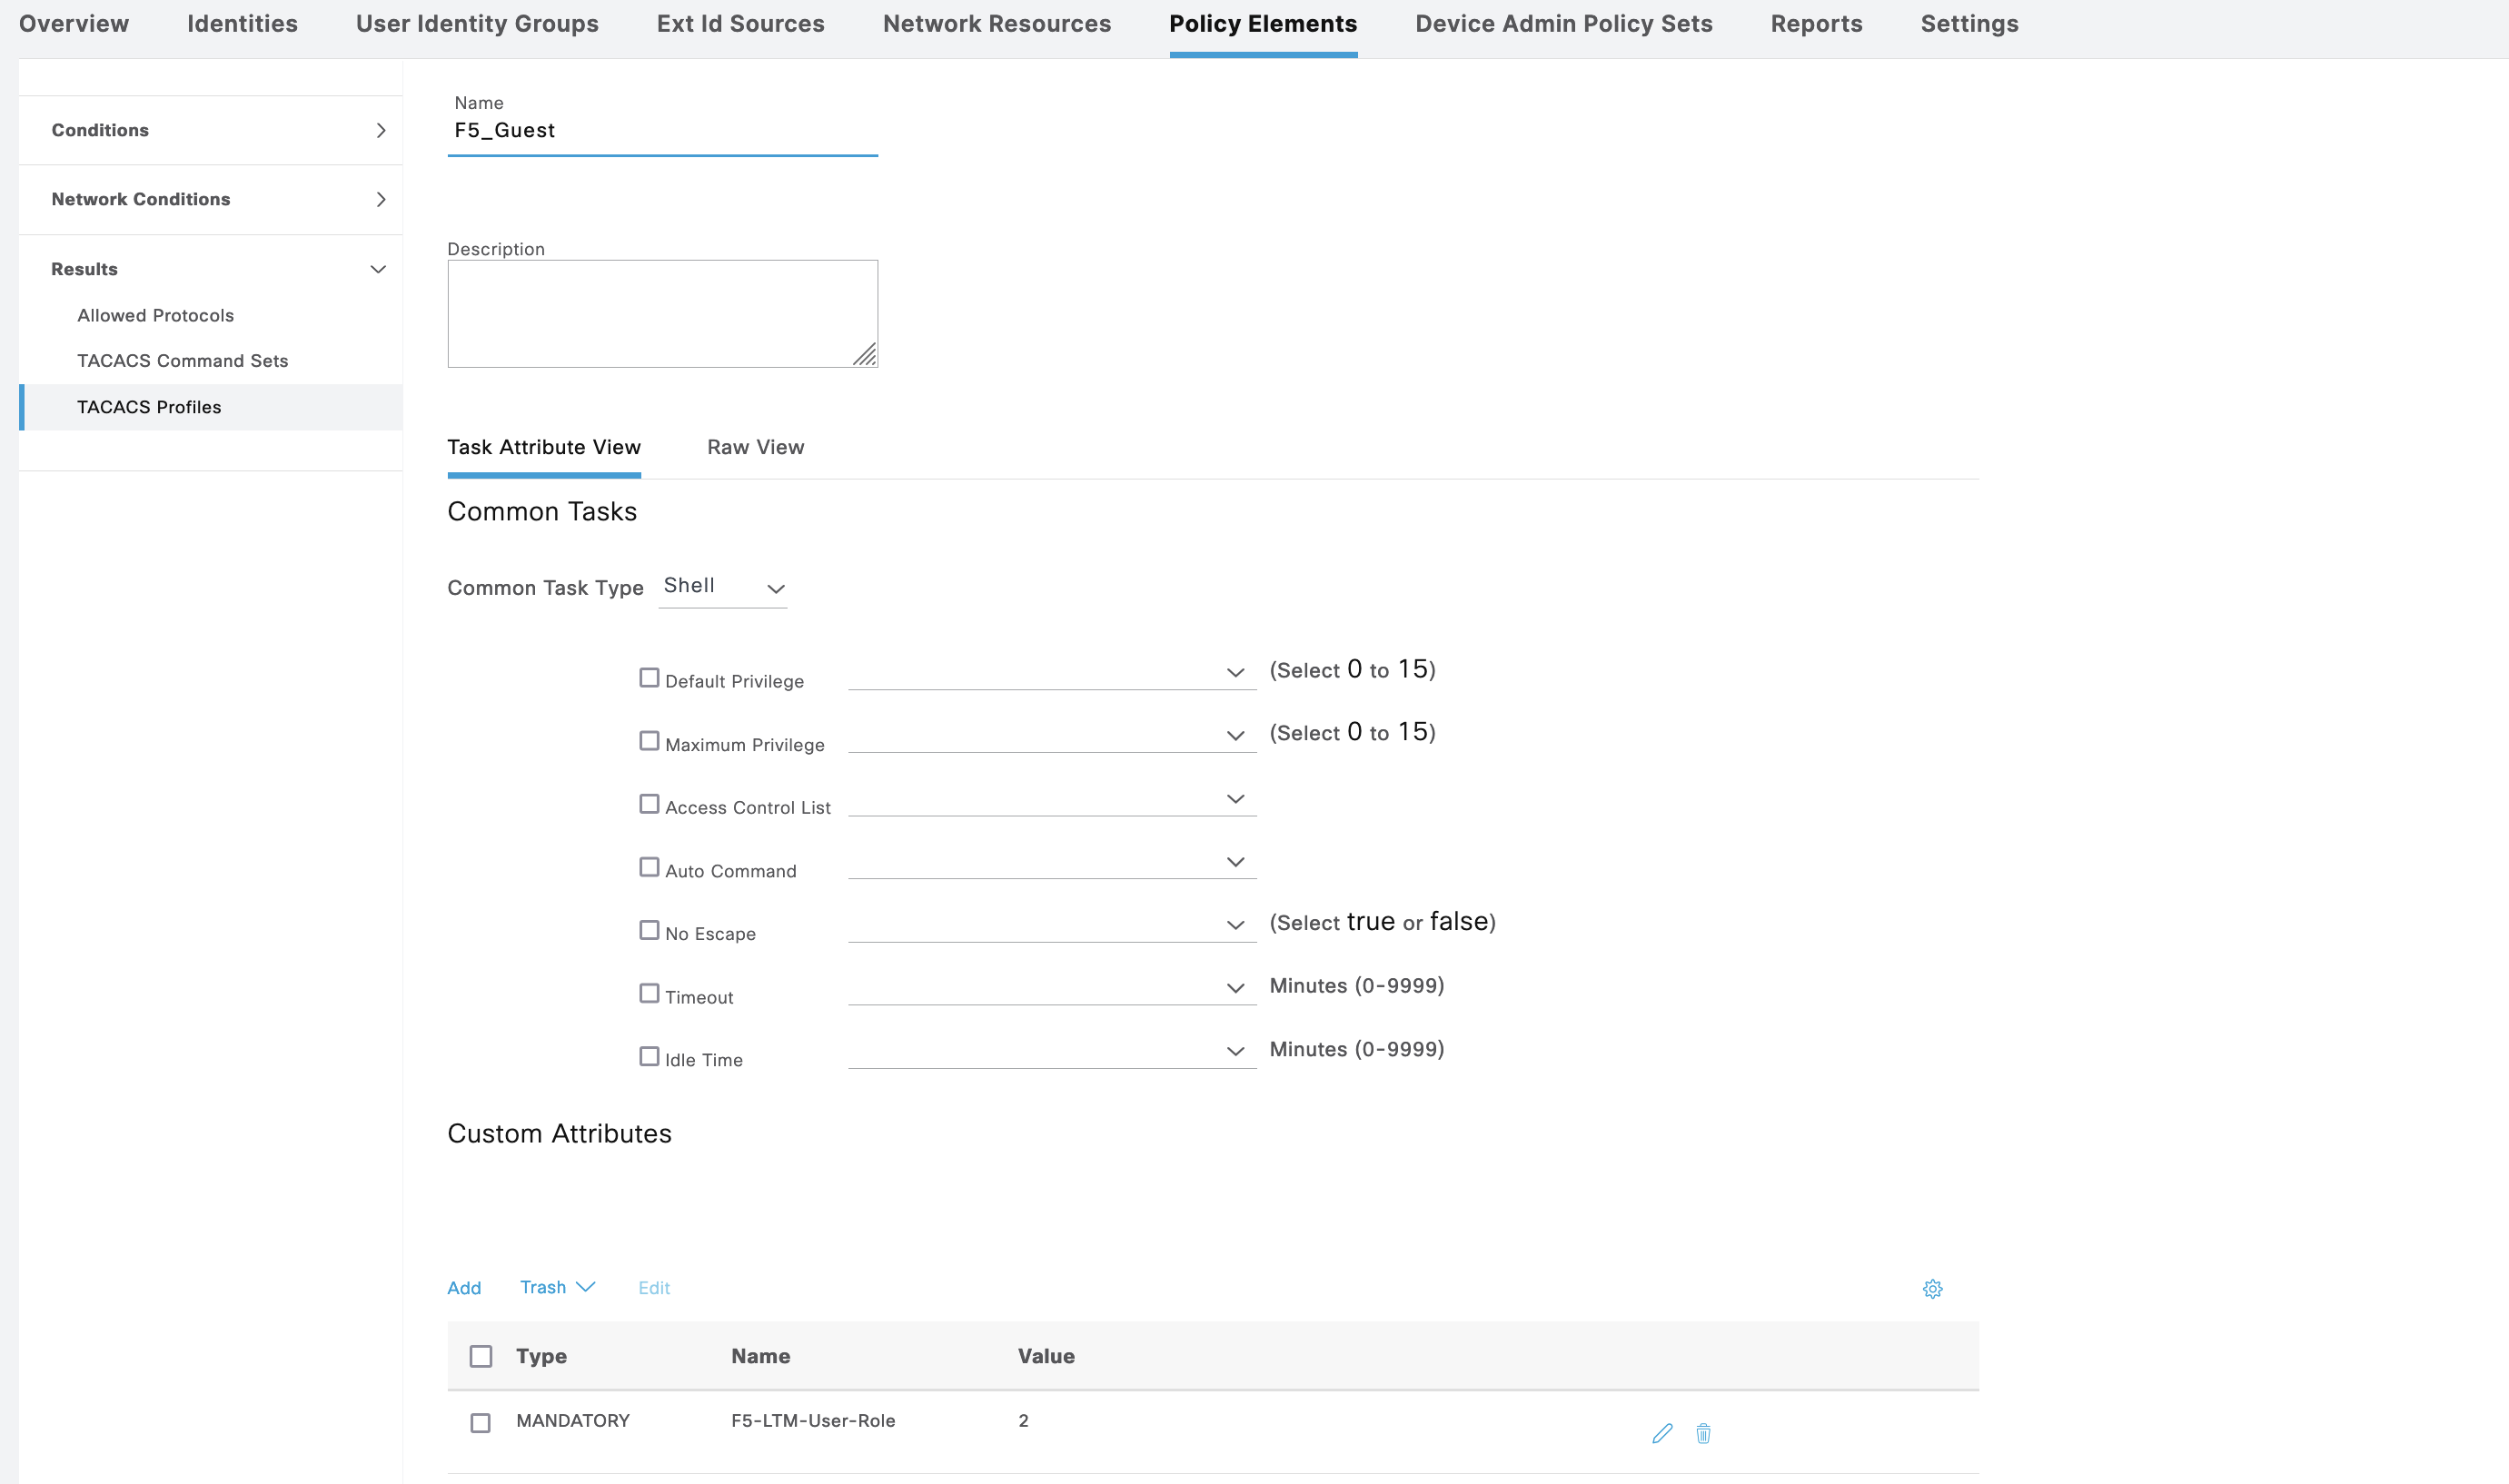Click the trash icon in F5-LTM-User-Role row
The width and height of the screenshot is (2509, 1484).
coord(1703,1433)
